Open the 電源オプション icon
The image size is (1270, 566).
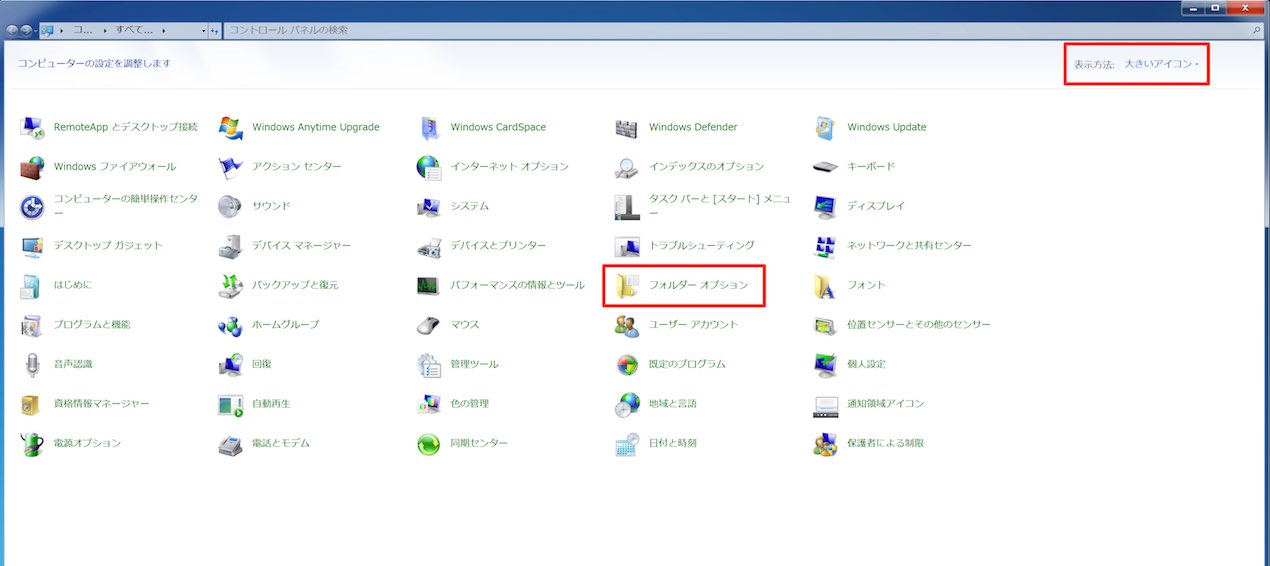(x=32, y=443)
